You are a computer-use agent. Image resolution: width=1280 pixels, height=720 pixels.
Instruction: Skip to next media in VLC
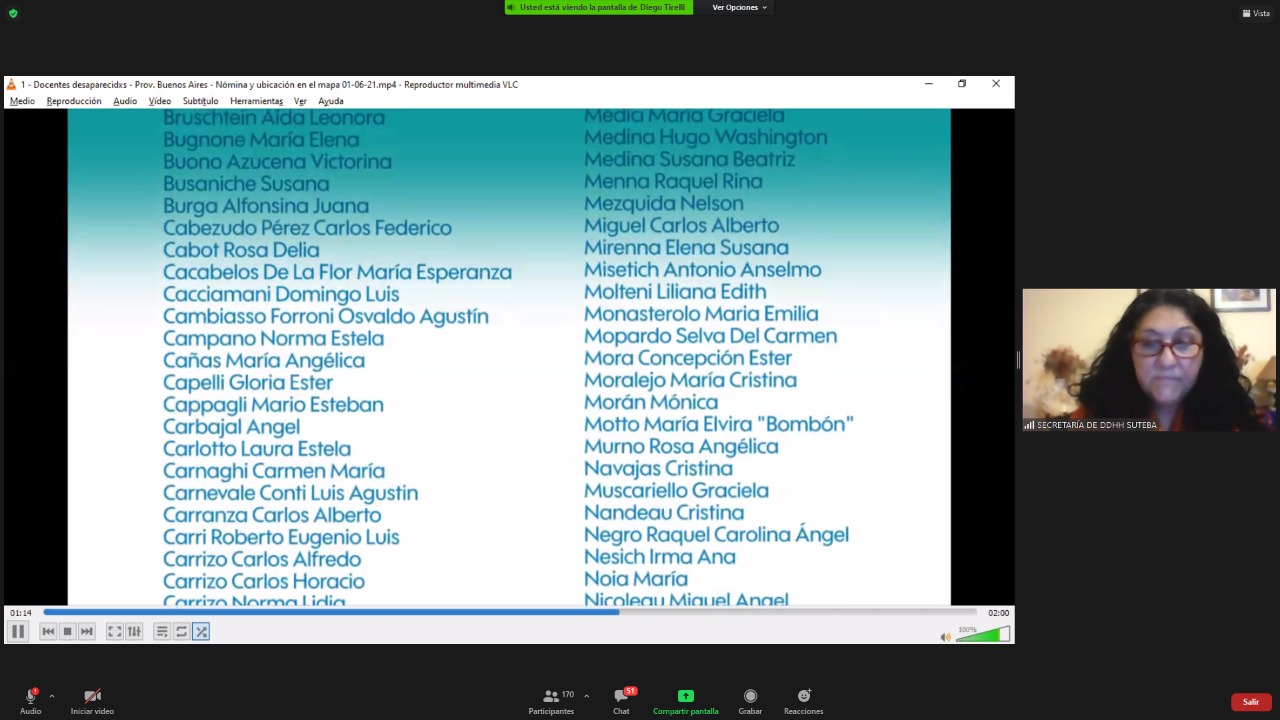click(x=87, y=631)
